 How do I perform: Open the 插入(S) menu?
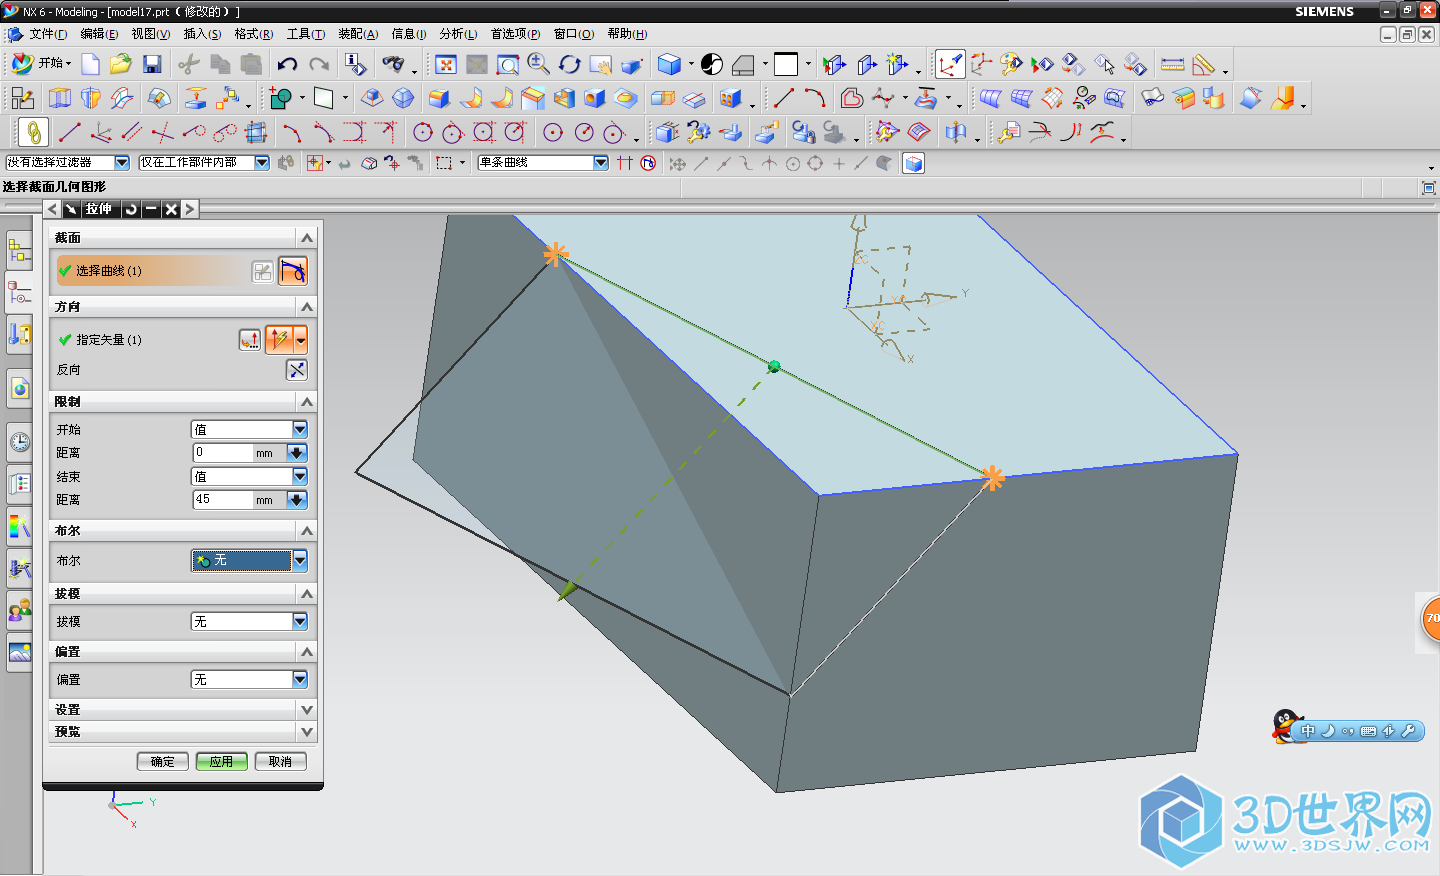[x=202, y=34]
